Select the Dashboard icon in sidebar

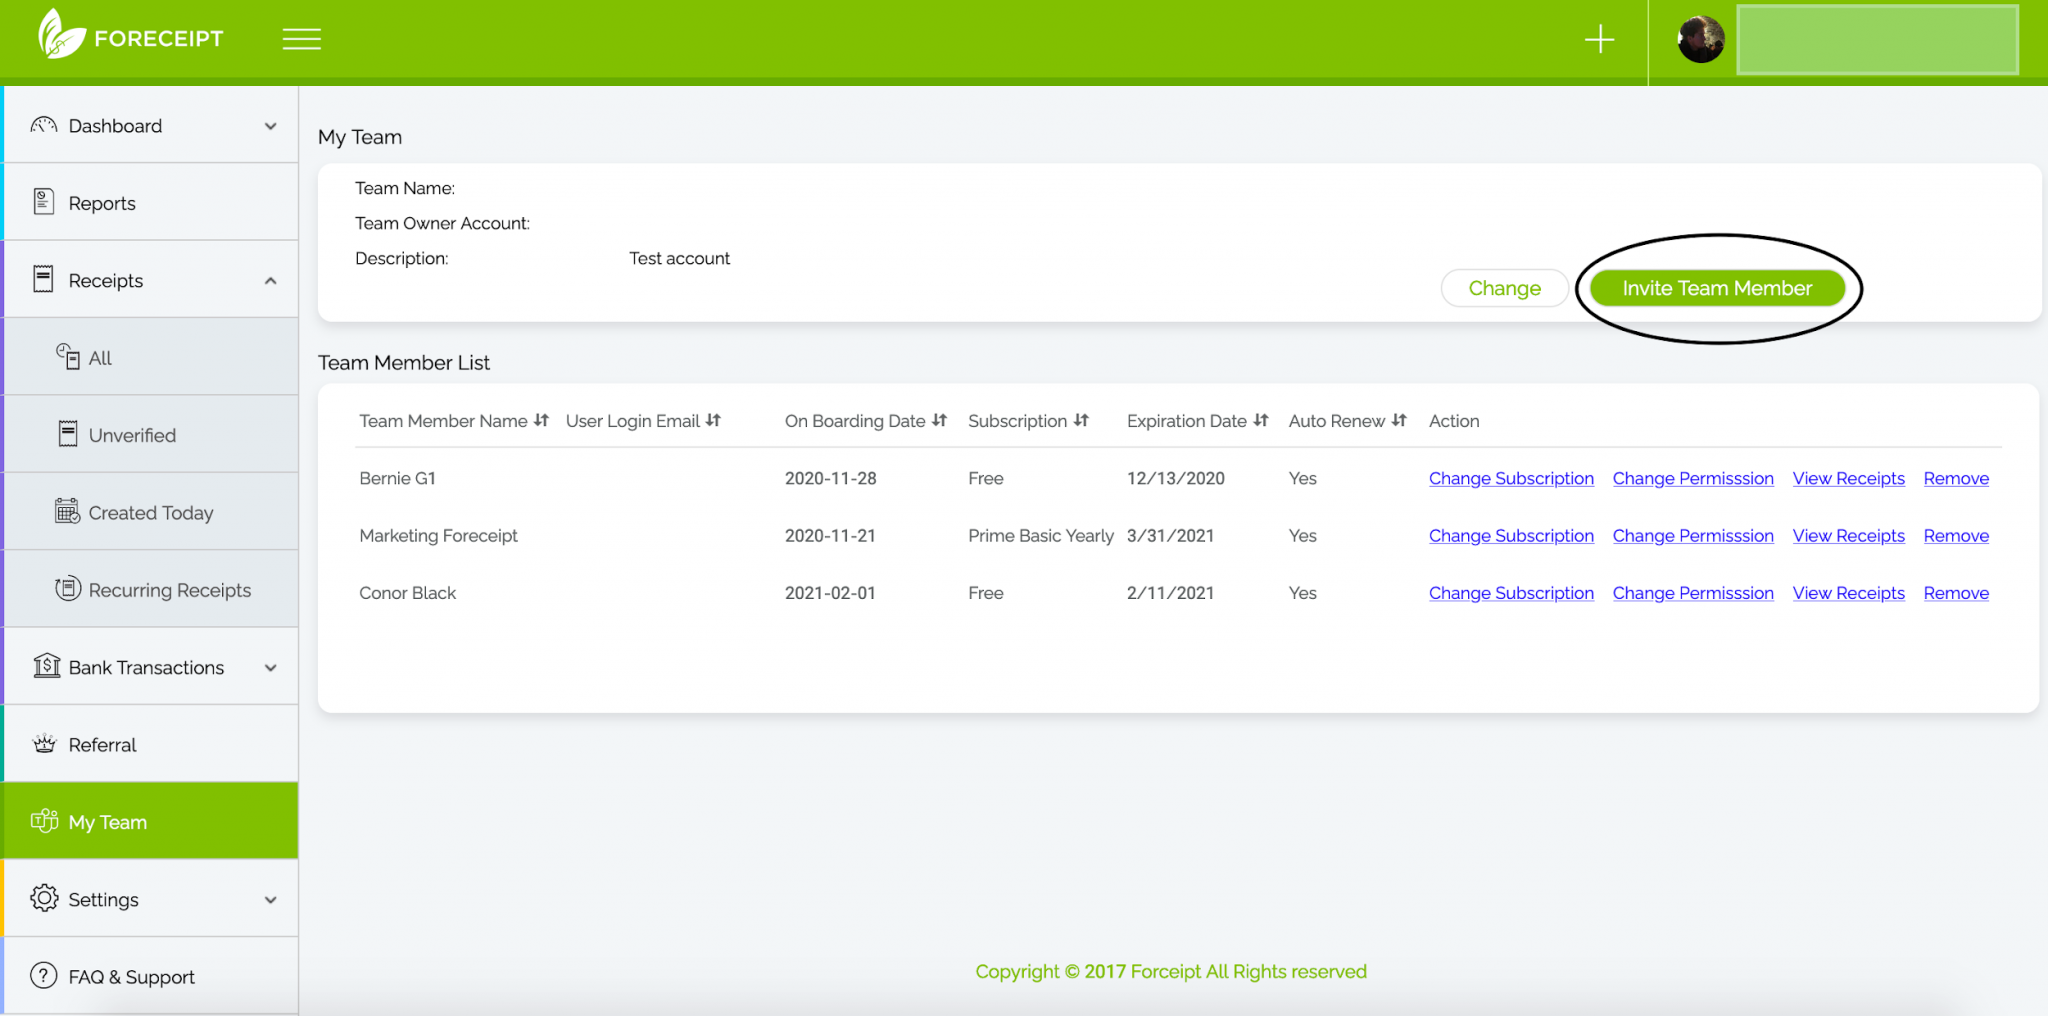tap(42, 124)
